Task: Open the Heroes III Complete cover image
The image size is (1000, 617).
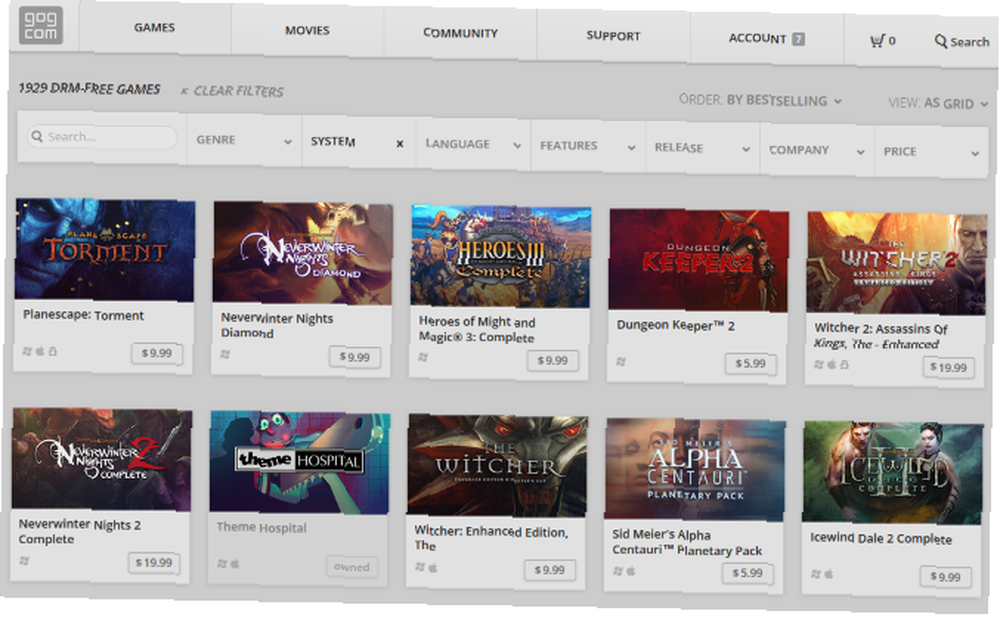Action: [x=501, y=256]
